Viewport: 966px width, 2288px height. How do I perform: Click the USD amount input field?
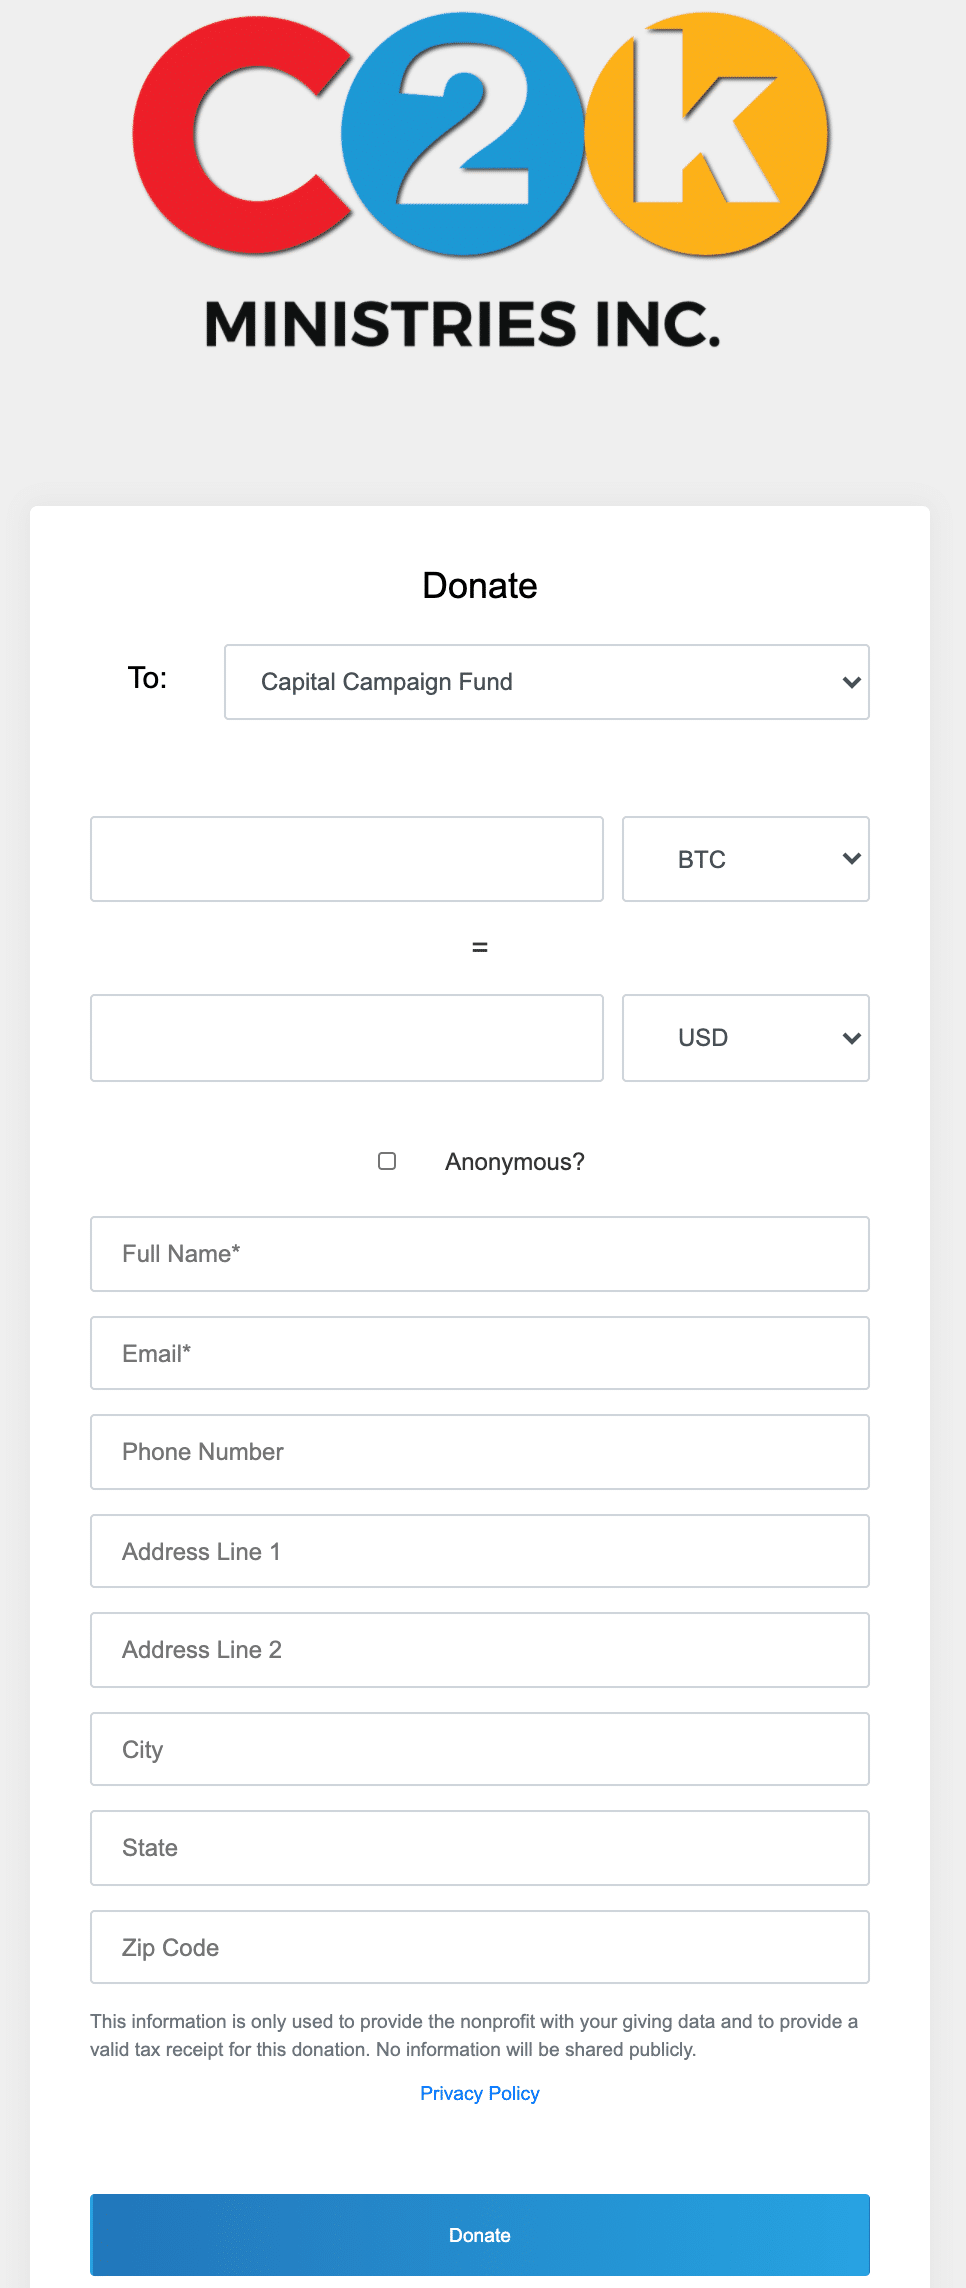click(x=347, y=1038)
